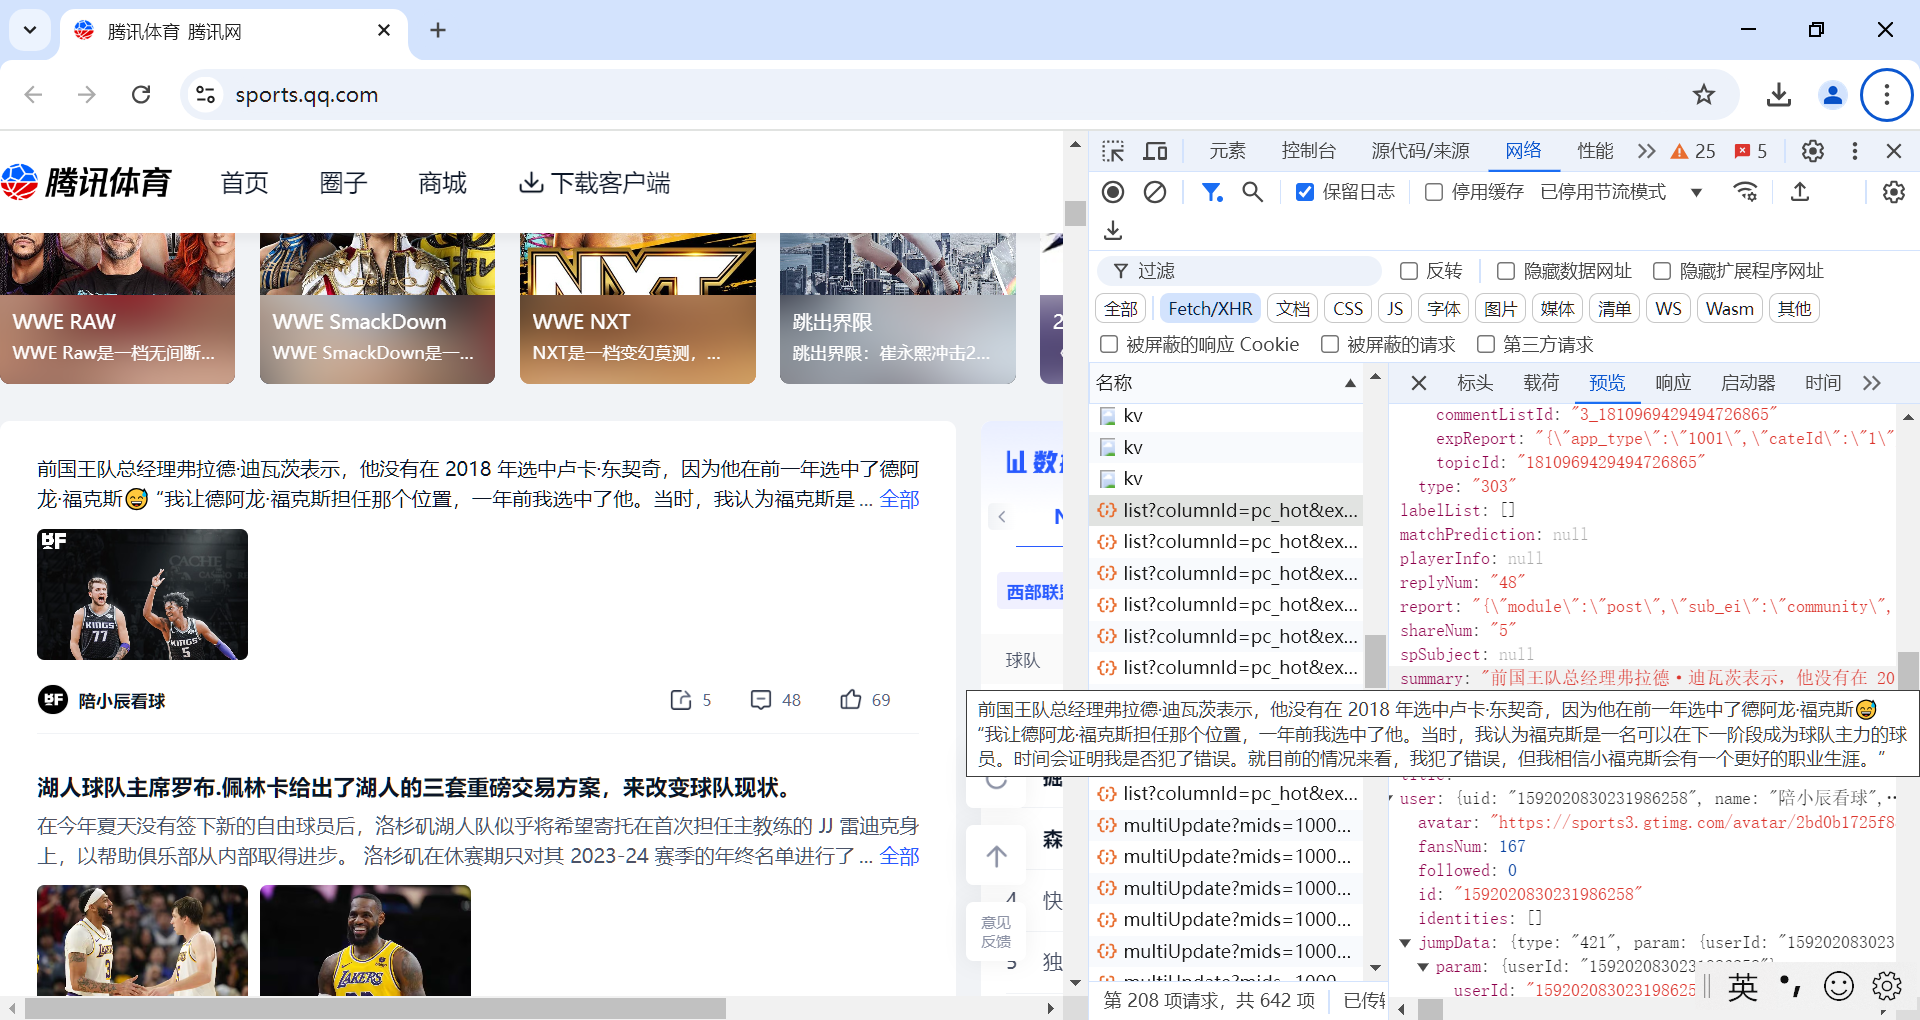The image size is (1920, 1020).
Task: Click the 下载客户端 link
Action: click(595, 183)
